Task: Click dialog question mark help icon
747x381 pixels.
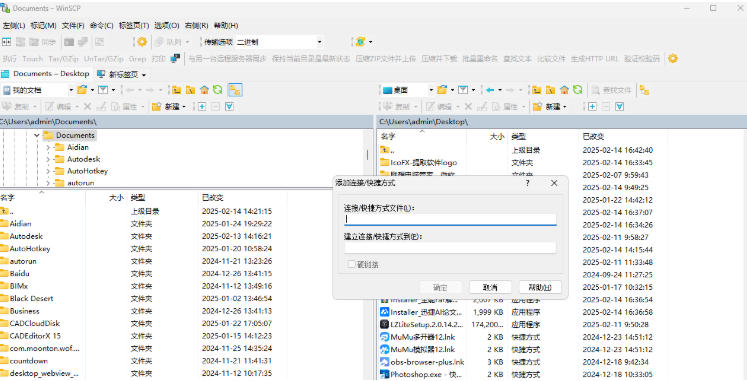Action: pos(527,183)
